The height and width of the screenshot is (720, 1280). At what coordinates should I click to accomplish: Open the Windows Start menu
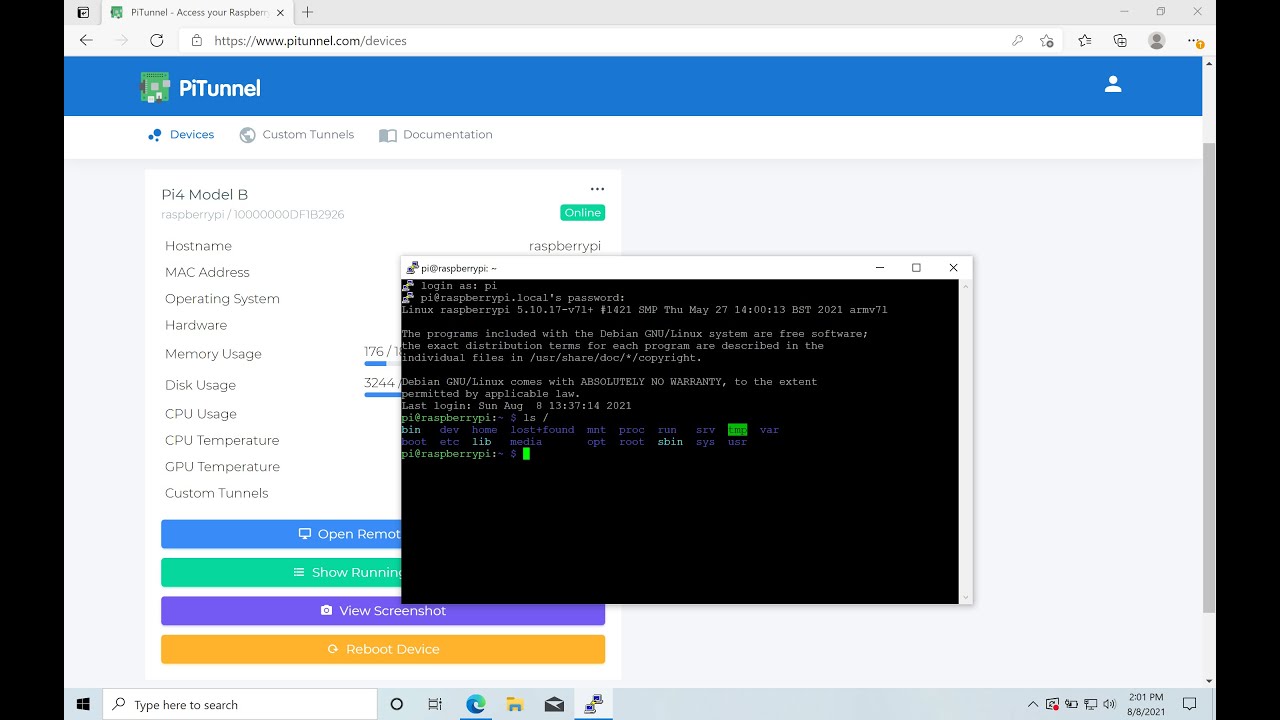(x=84, y=705)
